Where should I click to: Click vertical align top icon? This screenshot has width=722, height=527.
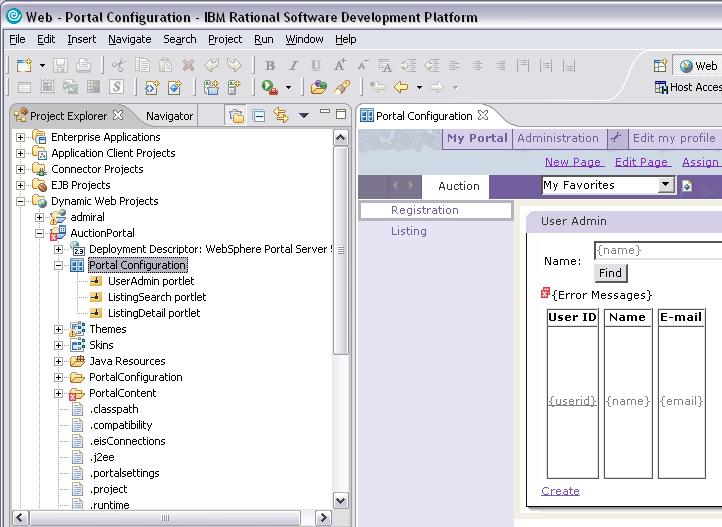point(523,66)
